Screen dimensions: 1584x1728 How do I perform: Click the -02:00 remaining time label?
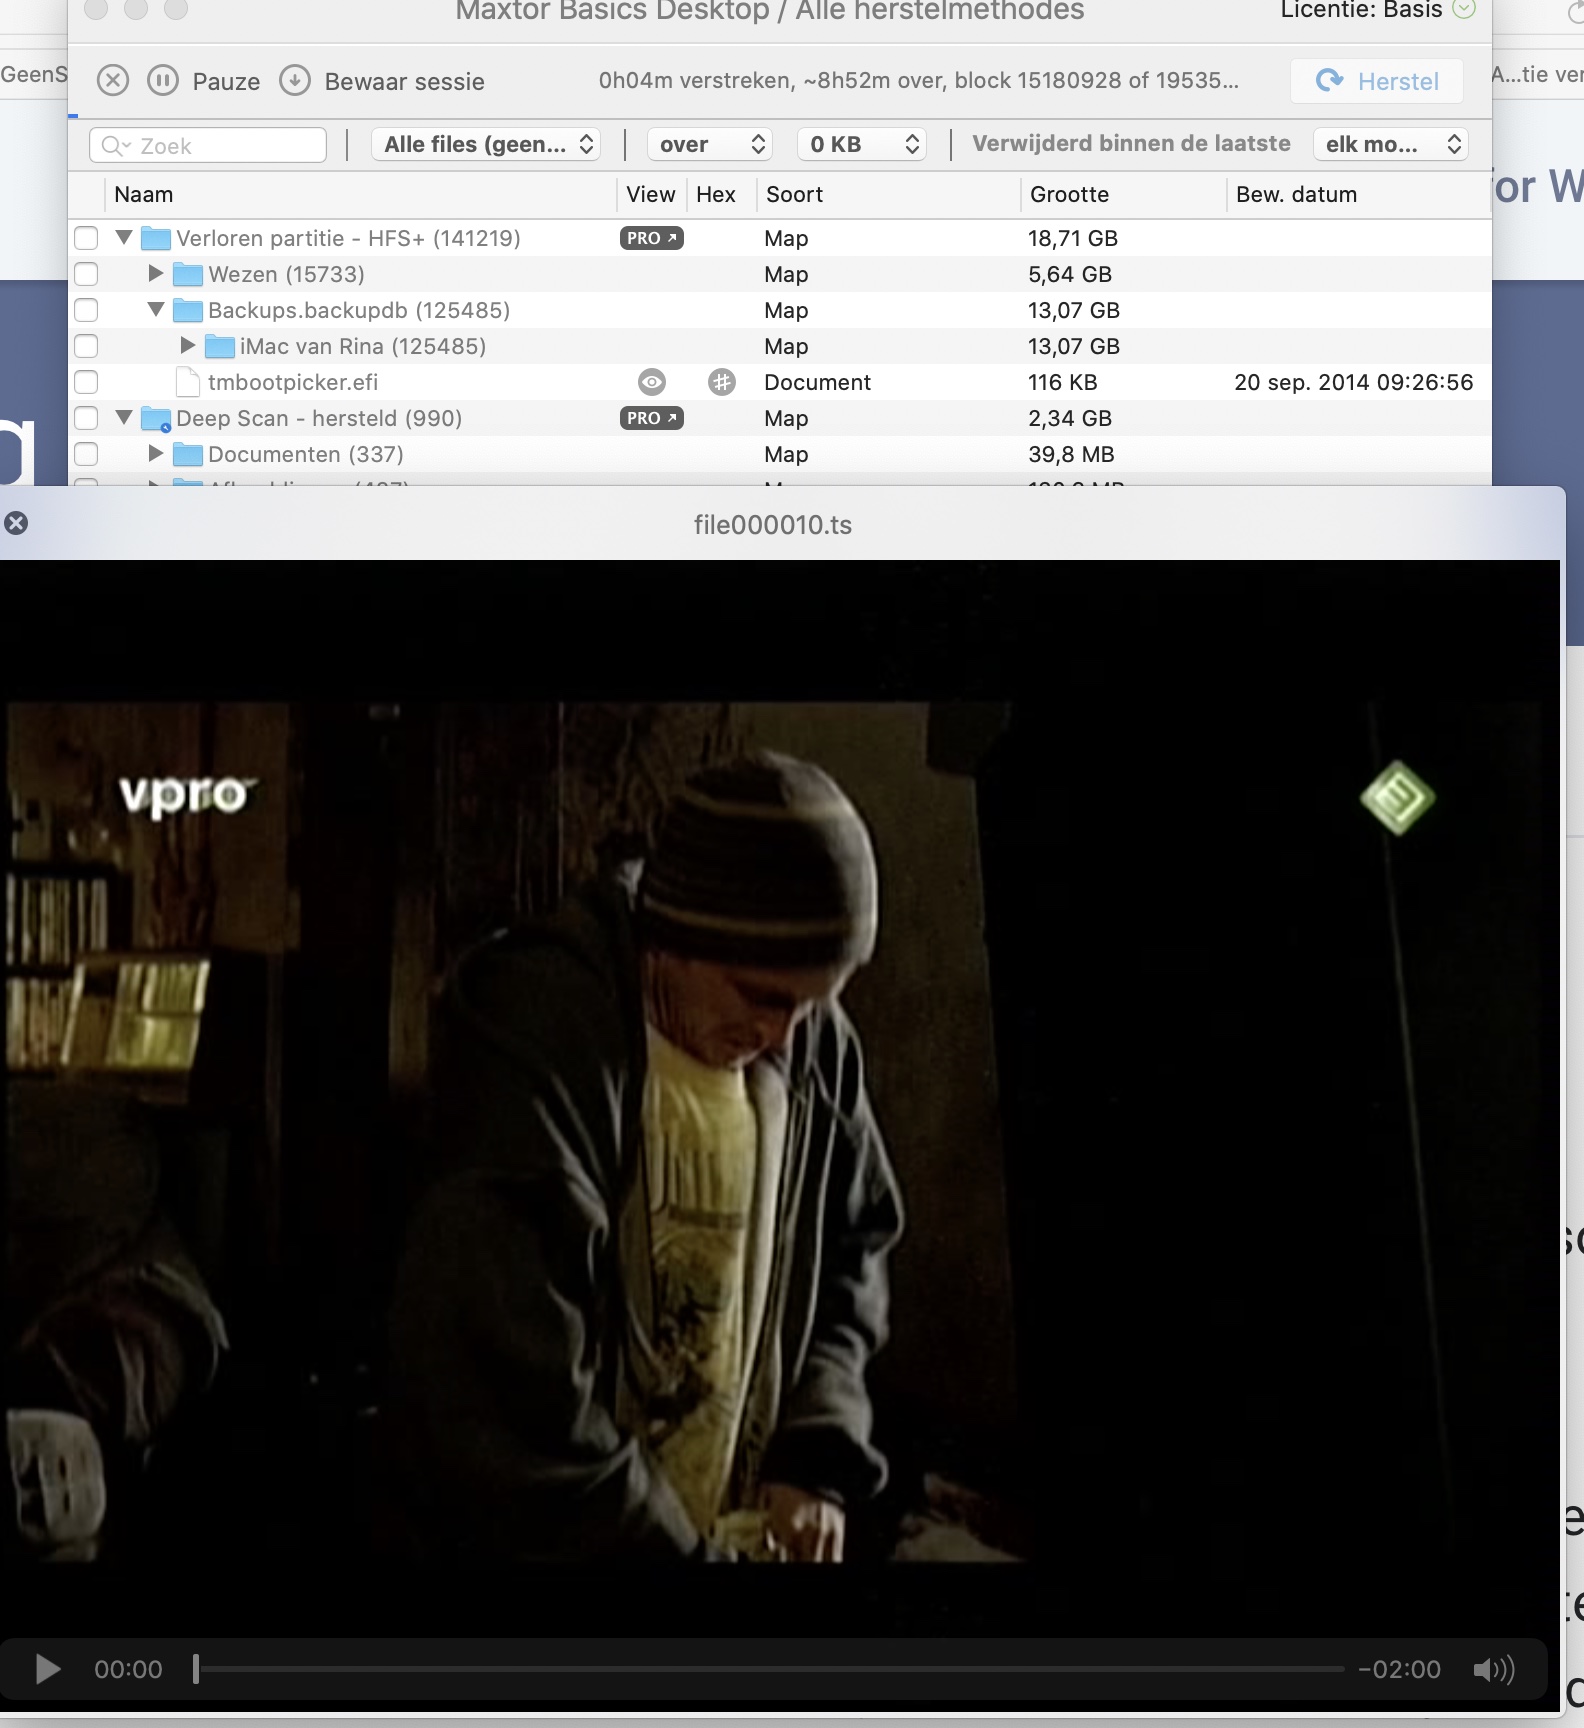click(x=1399, y=1669)
